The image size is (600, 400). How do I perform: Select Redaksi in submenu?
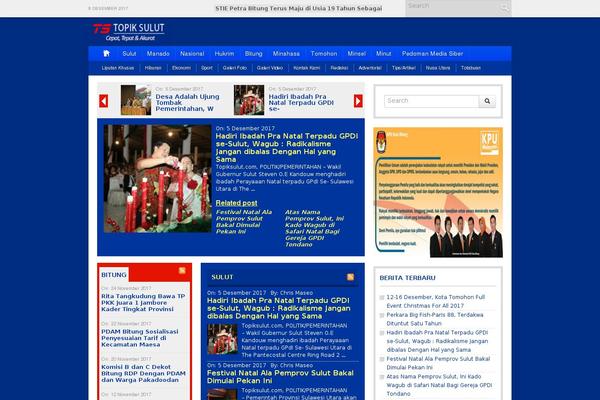click(x=339, y=68)
